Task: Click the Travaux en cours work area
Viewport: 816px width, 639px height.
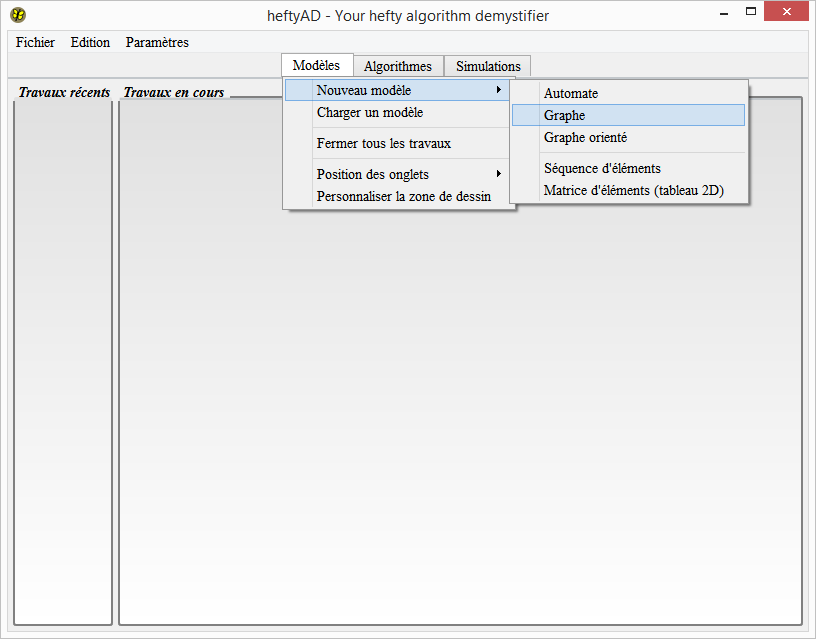Action: 461,361
